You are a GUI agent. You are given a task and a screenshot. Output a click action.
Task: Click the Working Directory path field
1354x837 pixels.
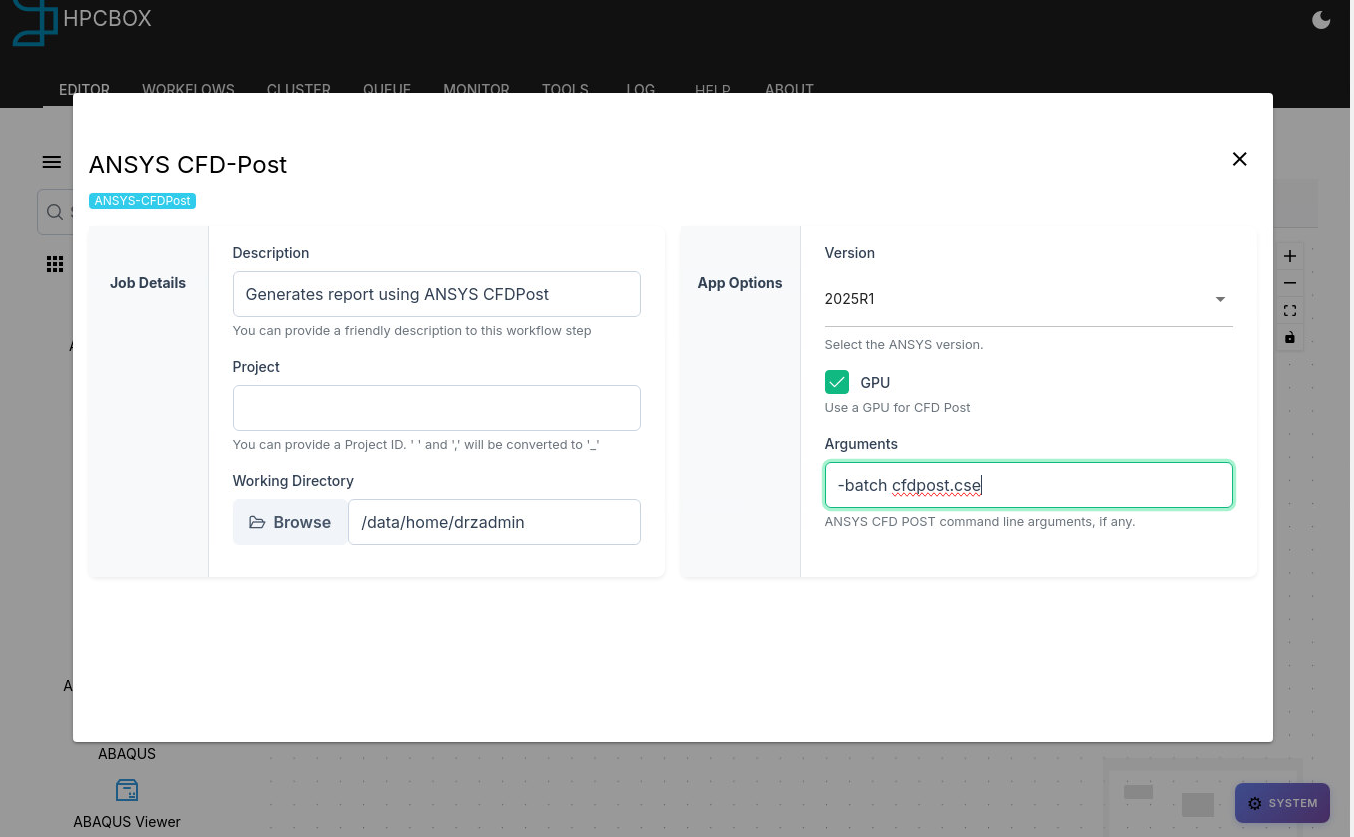494,522
